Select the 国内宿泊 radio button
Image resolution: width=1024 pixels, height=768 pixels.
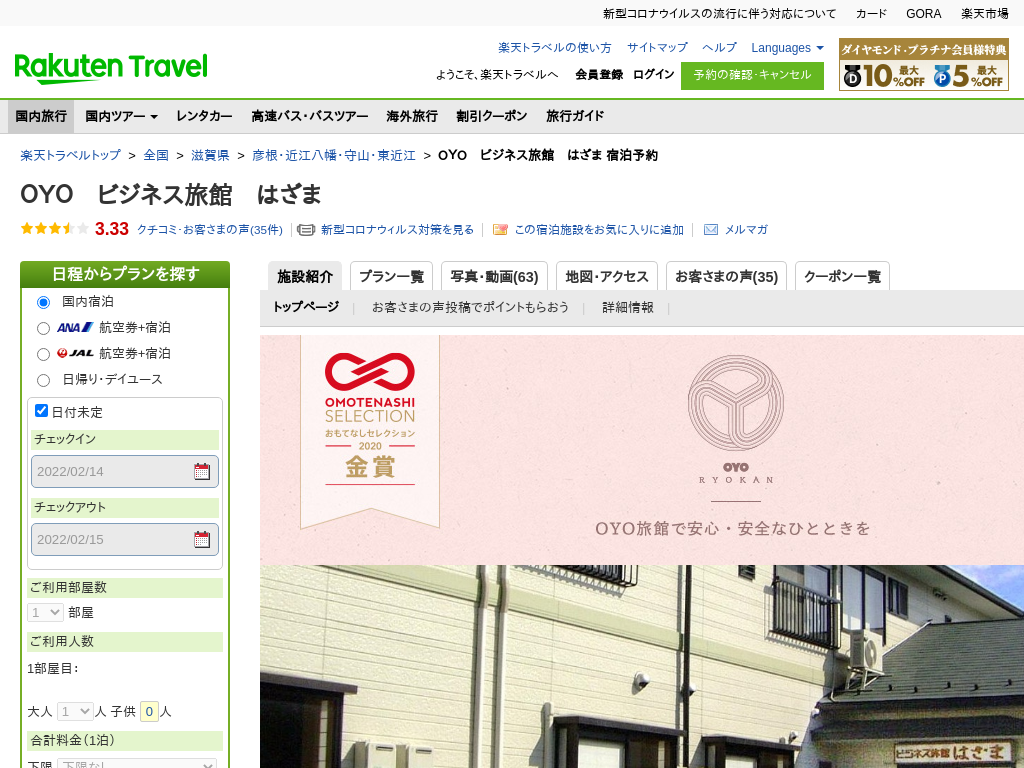[43, 302]
